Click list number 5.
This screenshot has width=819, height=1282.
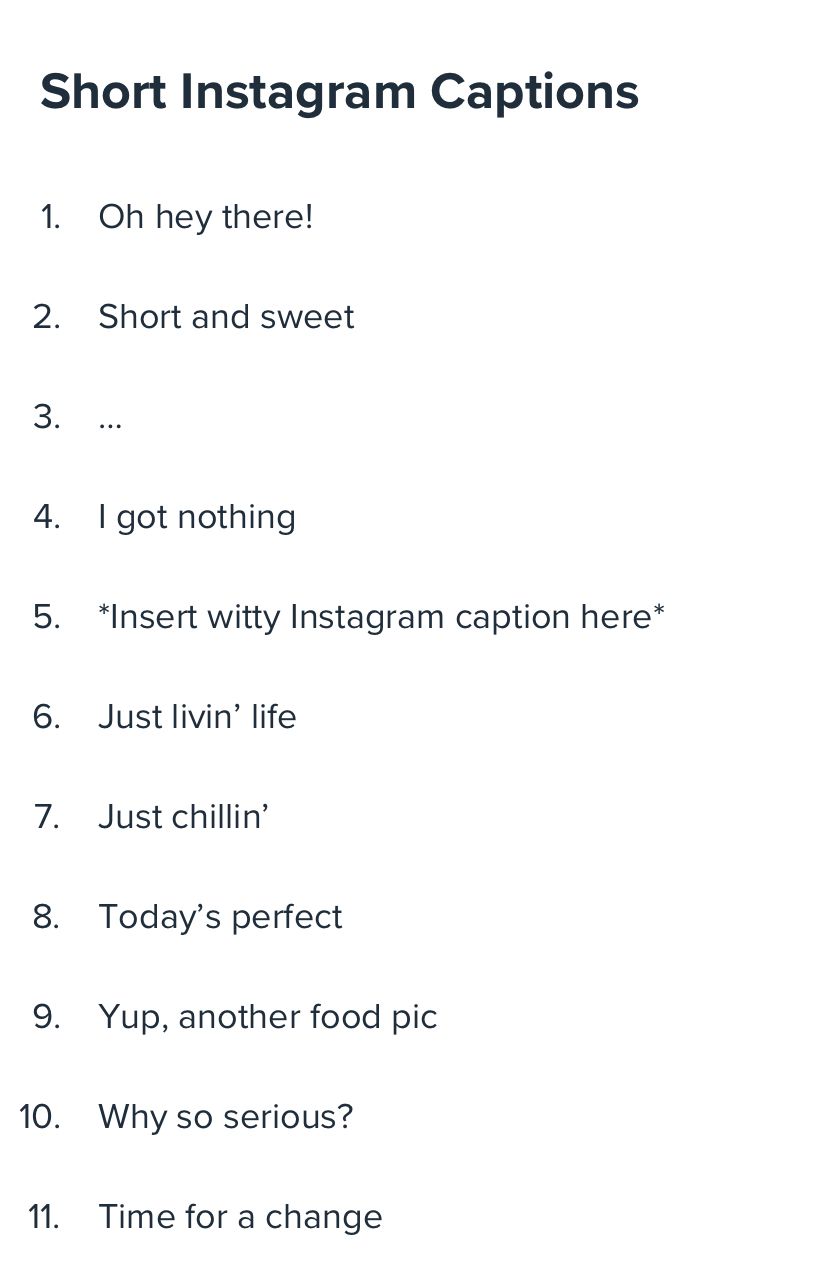tap(47, 617)
